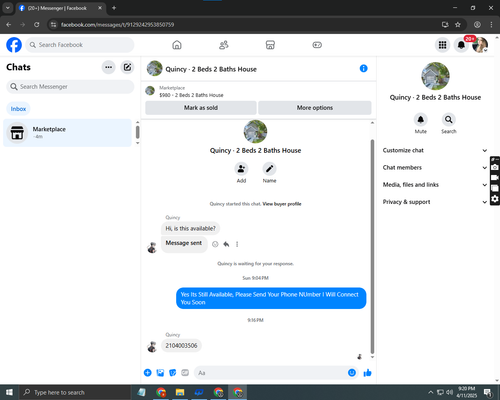500x400 pixels.
Task: Click Quincy's phone number message 2104003506
Action: 181,346
